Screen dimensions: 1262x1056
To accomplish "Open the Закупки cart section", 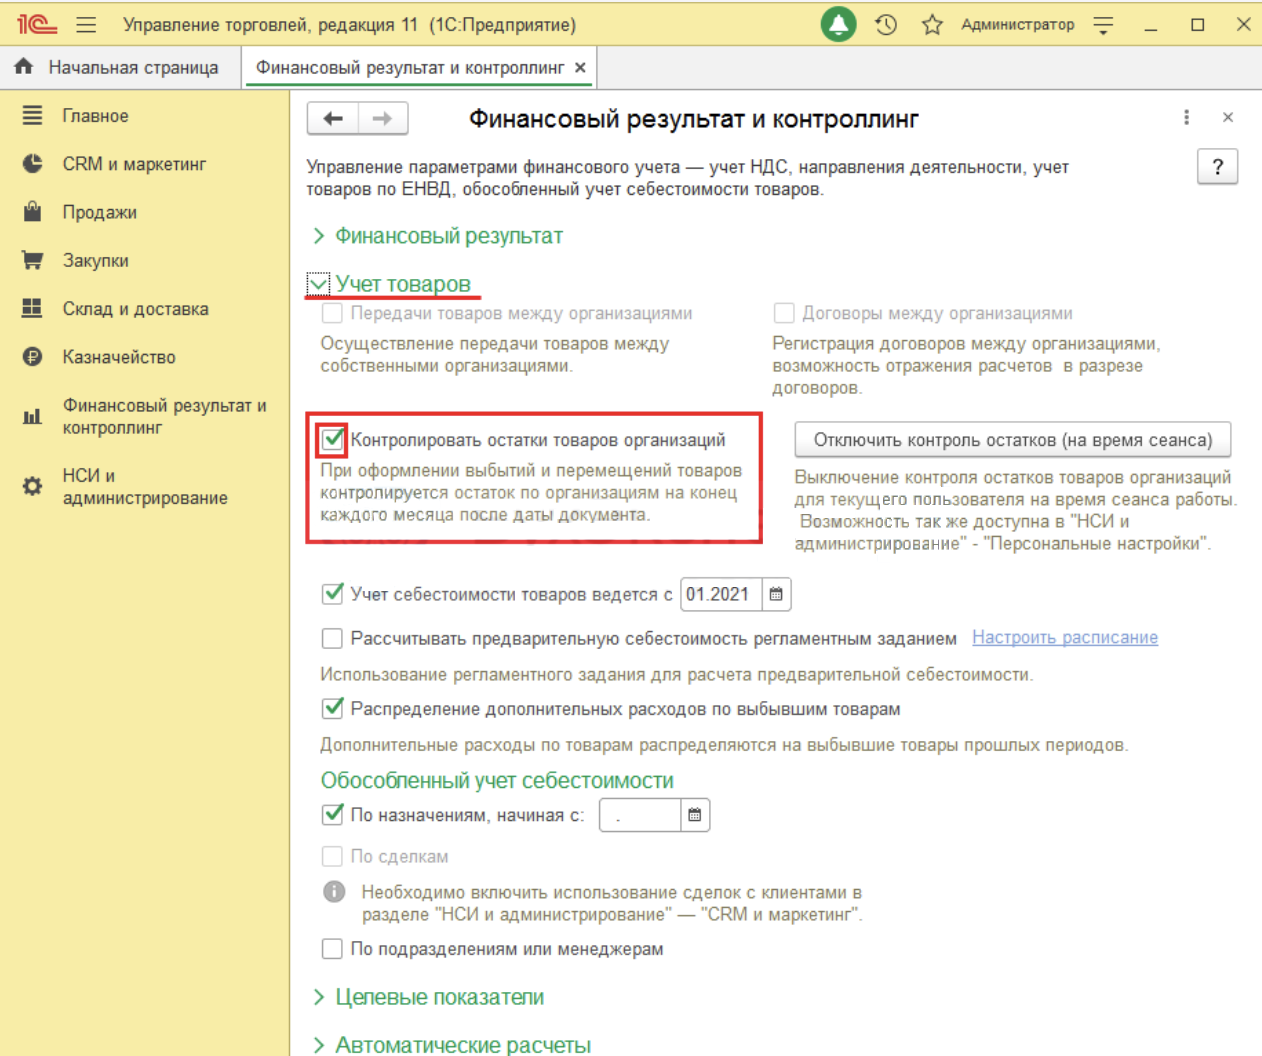I will pos(95,261).
